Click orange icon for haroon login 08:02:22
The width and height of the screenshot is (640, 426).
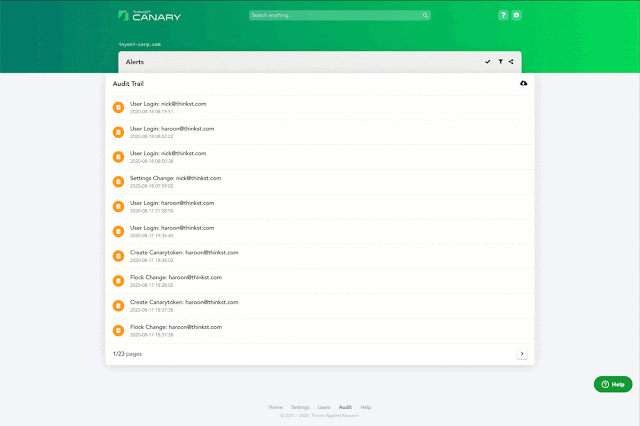118,132
